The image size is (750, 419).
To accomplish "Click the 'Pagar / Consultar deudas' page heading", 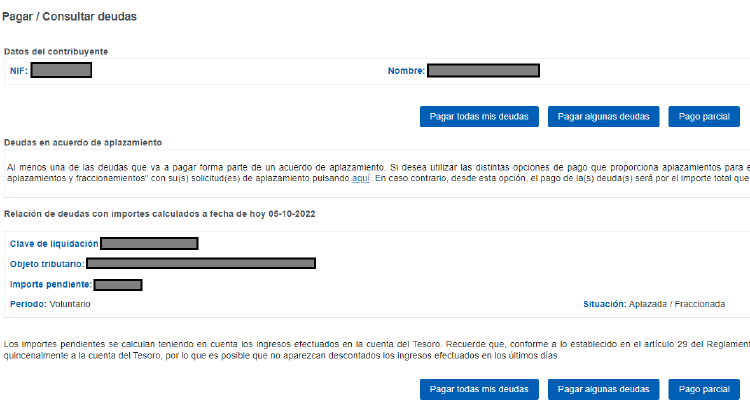I will pos(69,17).
